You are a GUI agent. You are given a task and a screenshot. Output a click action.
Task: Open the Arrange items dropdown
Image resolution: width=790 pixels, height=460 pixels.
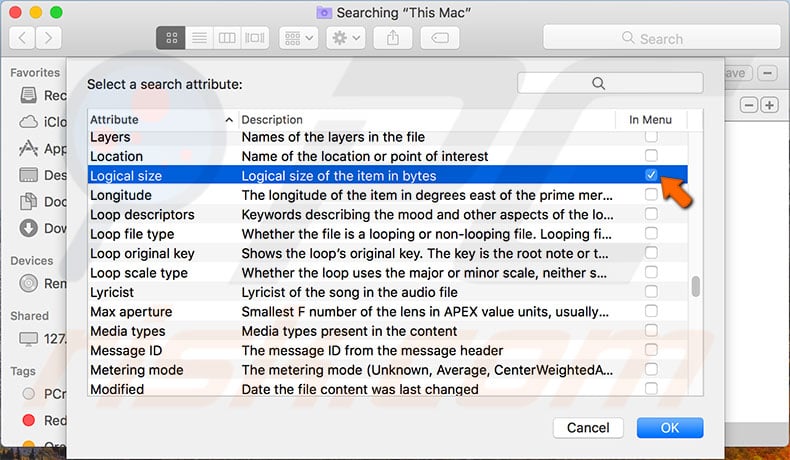pyautogui.click(x=300, y=38)
